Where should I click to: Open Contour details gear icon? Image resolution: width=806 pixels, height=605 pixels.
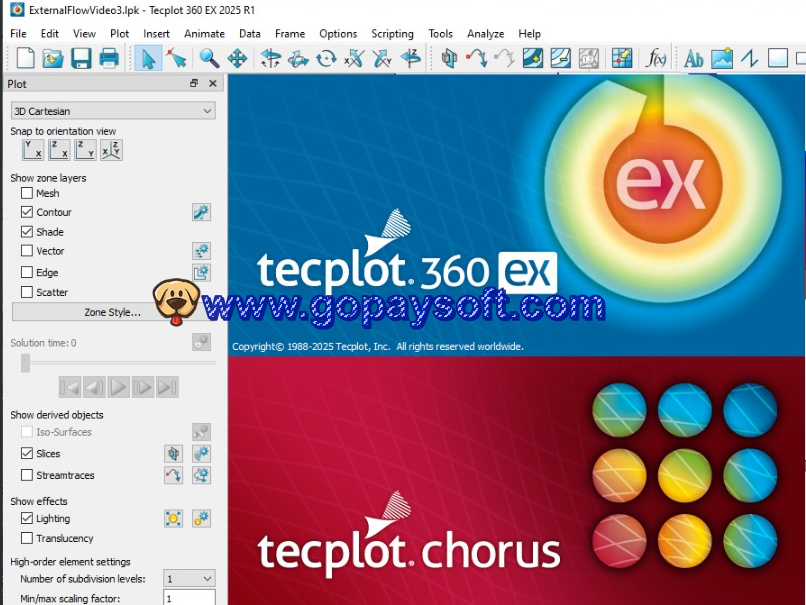pos(202,212)
